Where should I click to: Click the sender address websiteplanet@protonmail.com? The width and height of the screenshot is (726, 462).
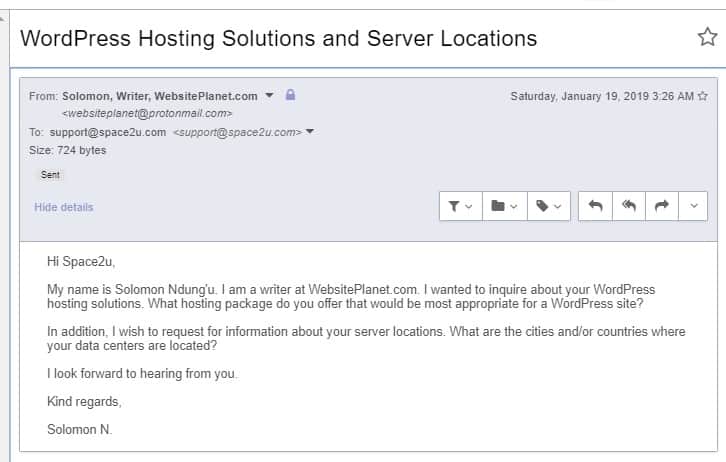click(x=147, y=113)
